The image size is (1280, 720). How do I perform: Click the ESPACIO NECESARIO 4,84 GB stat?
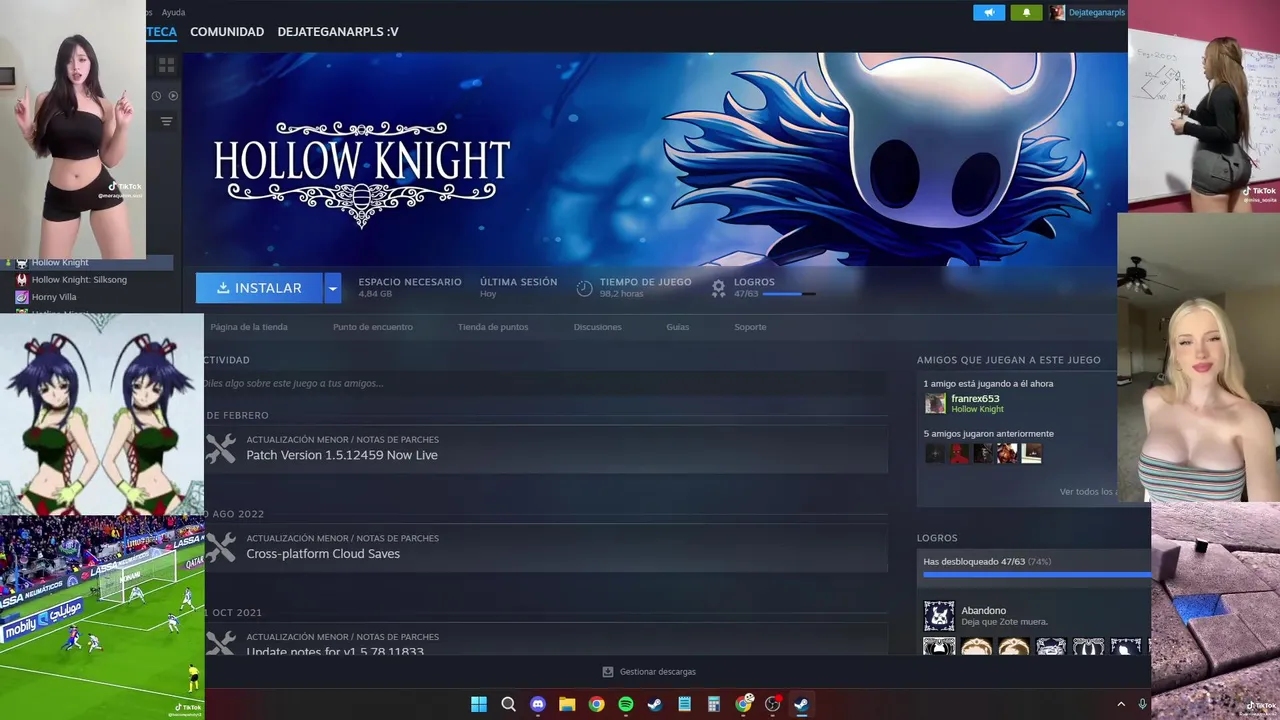(x=410, y=288)
